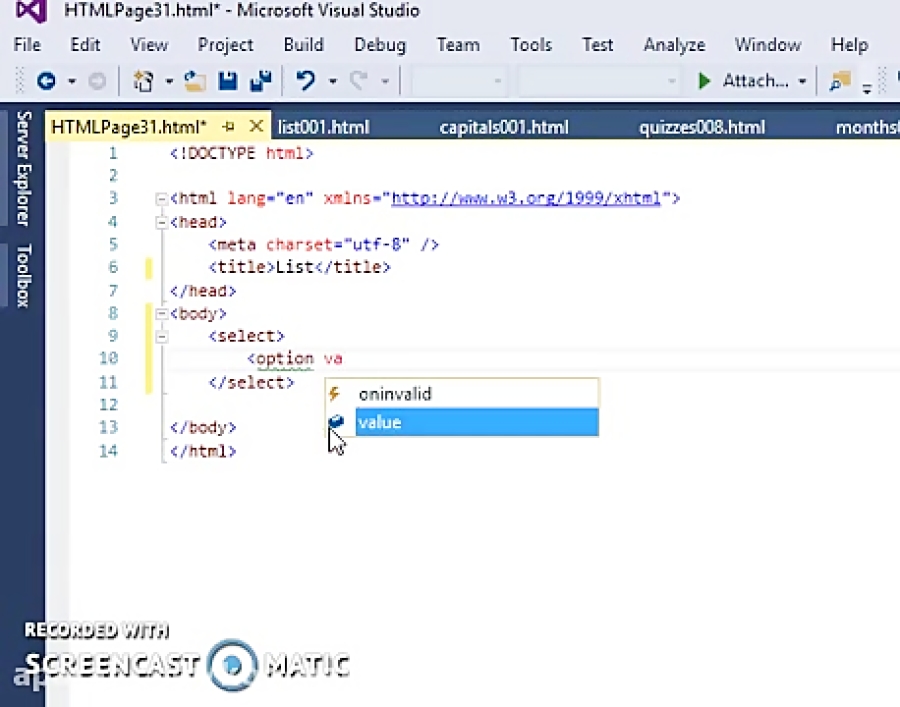The height and width of the screenshot is (707, 900).
Task: Click the Open File folder icon
Action: 195,81
